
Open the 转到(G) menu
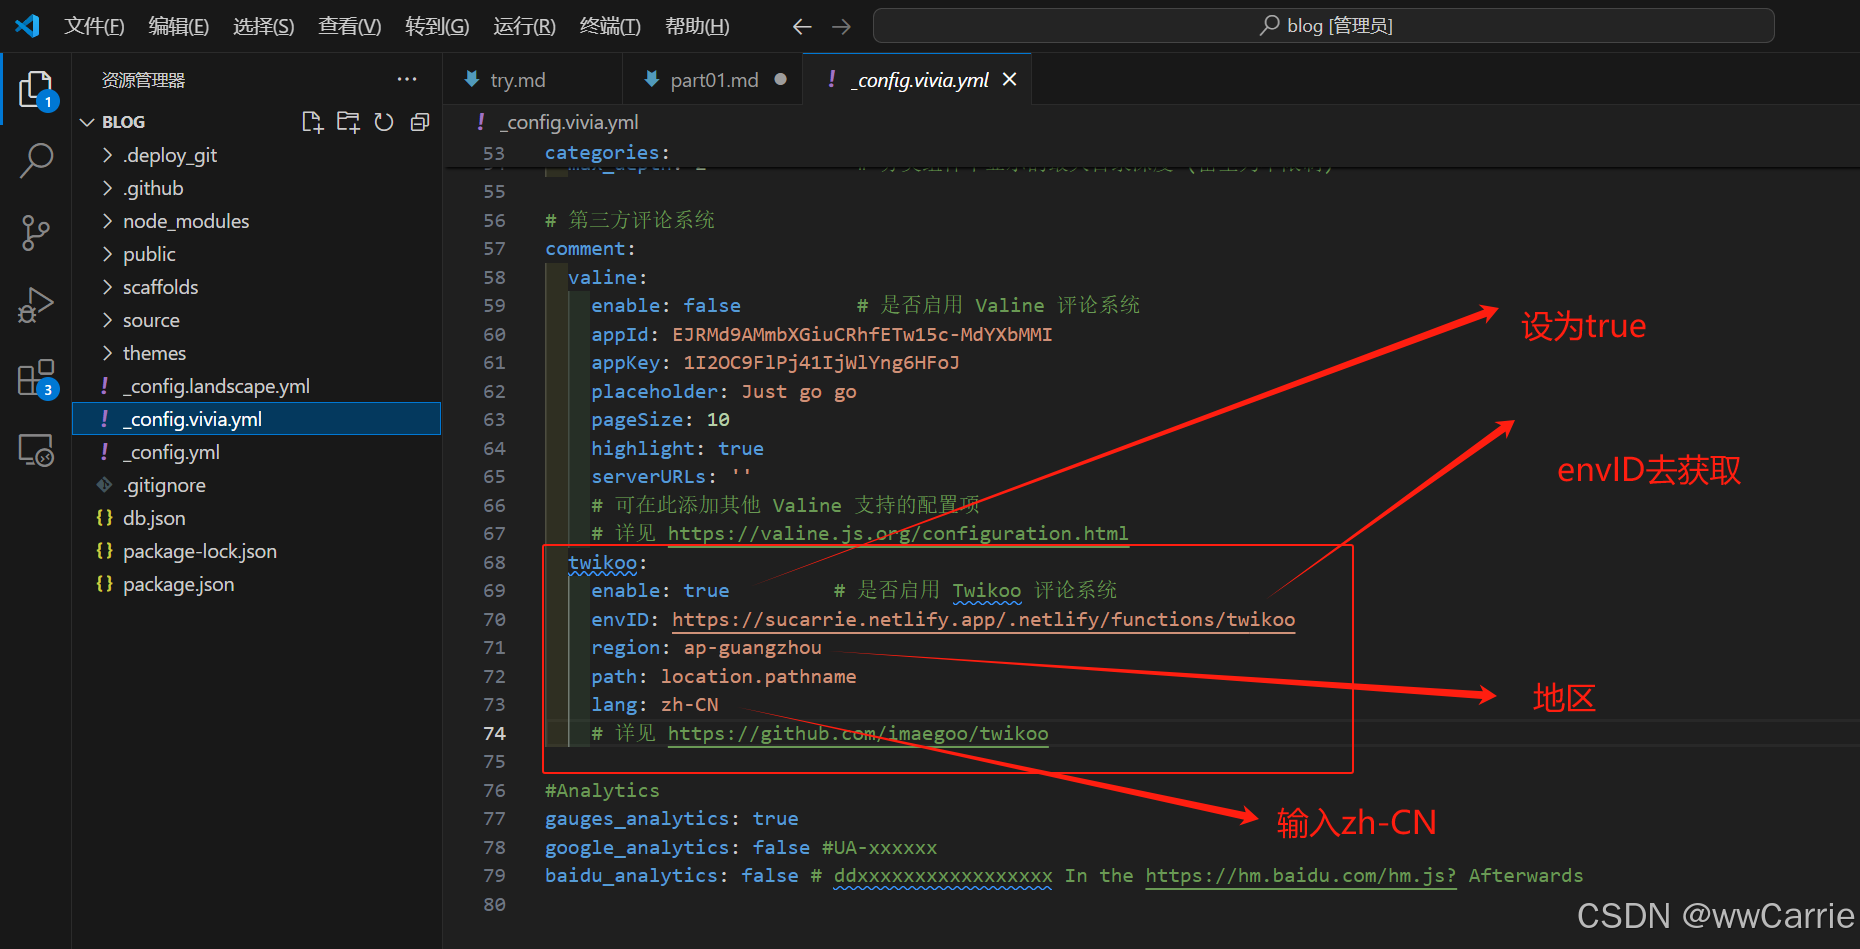tap(437, 26)
